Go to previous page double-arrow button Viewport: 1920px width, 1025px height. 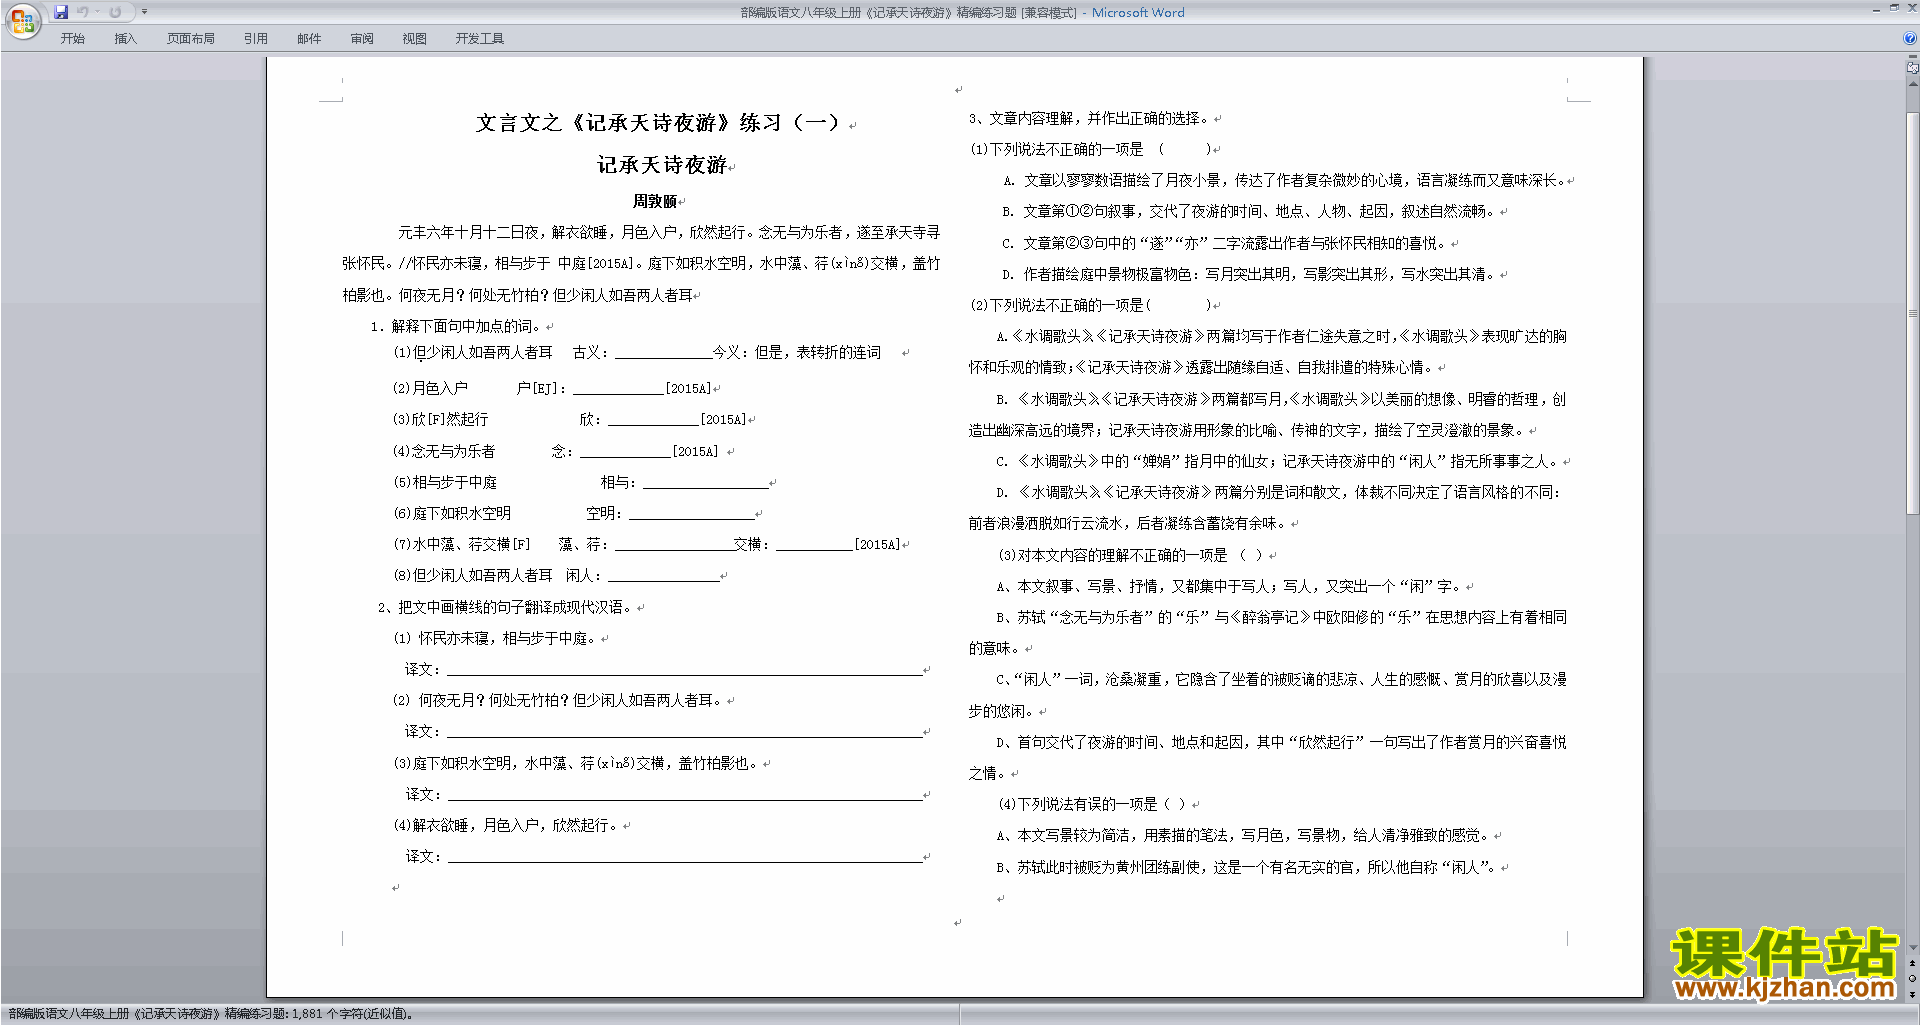pos(1913,963)
